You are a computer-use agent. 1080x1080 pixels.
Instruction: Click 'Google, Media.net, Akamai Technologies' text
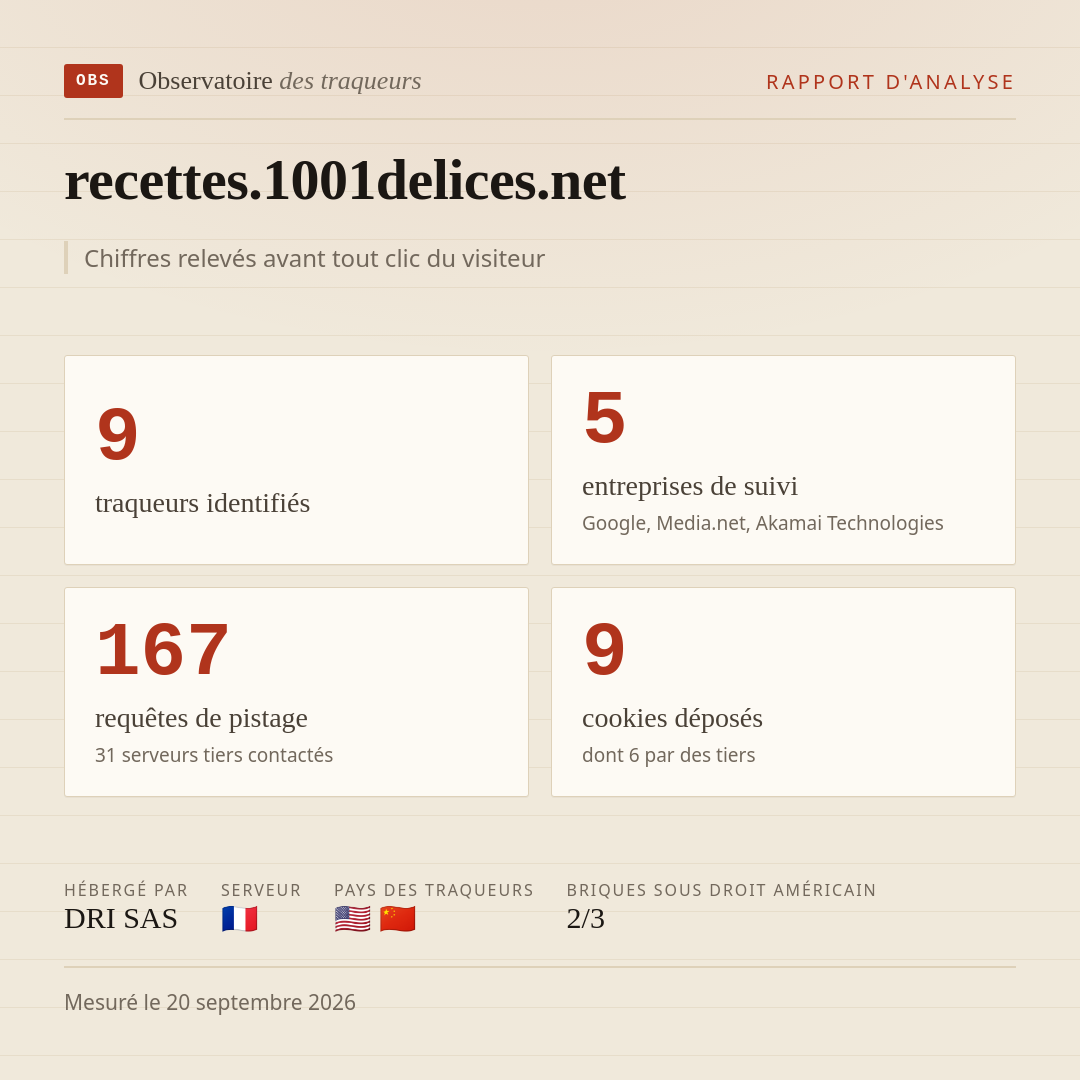[x=762, y=523]
